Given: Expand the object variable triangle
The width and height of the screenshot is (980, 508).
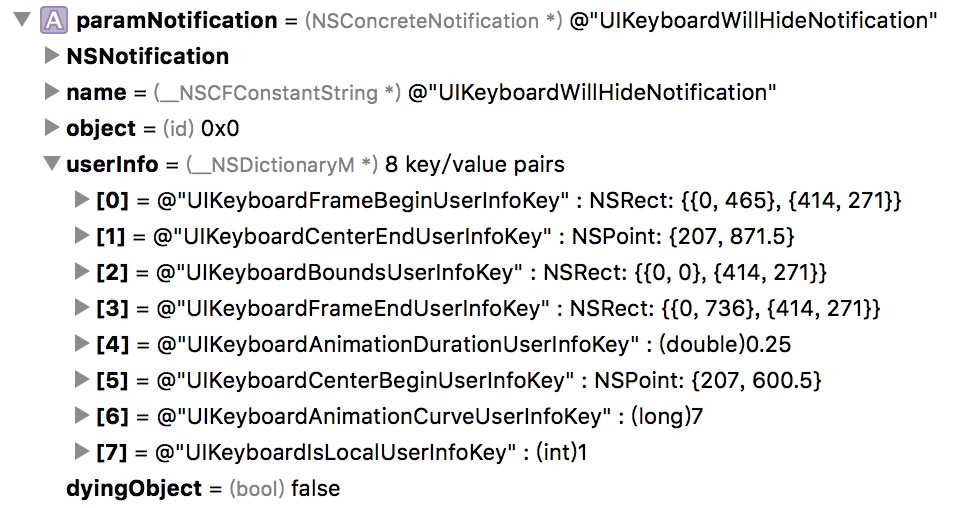Looking at the screenshot, I should [x=52, y=127].
